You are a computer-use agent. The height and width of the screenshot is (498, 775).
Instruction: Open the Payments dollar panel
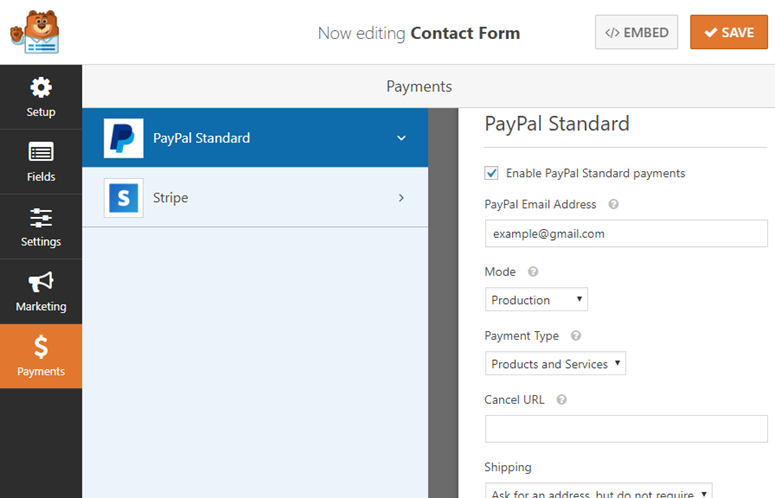tap(41, 356)
